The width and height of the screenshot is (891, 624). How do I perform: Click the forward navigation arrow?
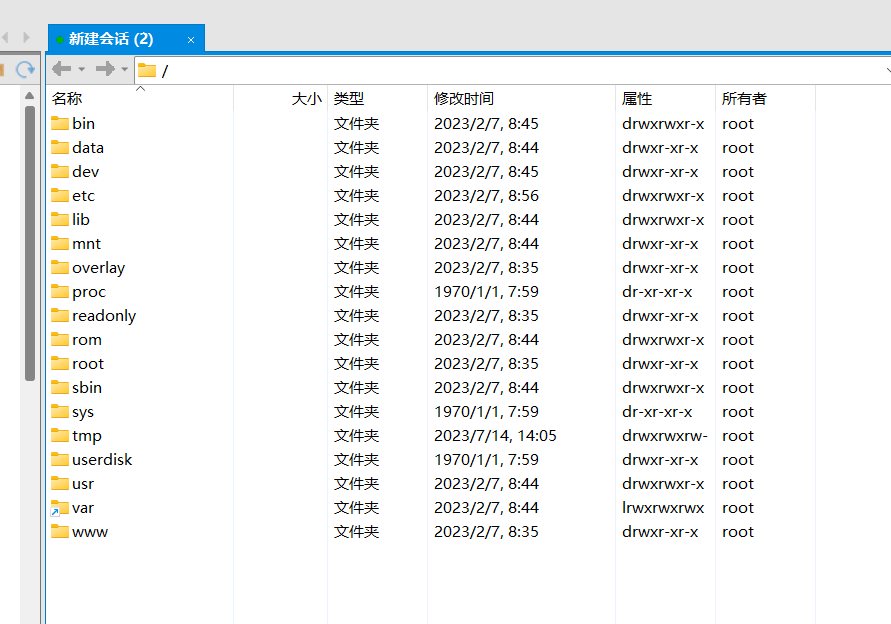[x=104, y=69]
